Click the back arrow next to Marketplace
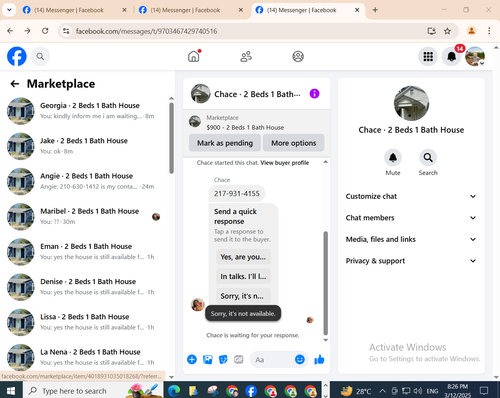 [15, 84]
